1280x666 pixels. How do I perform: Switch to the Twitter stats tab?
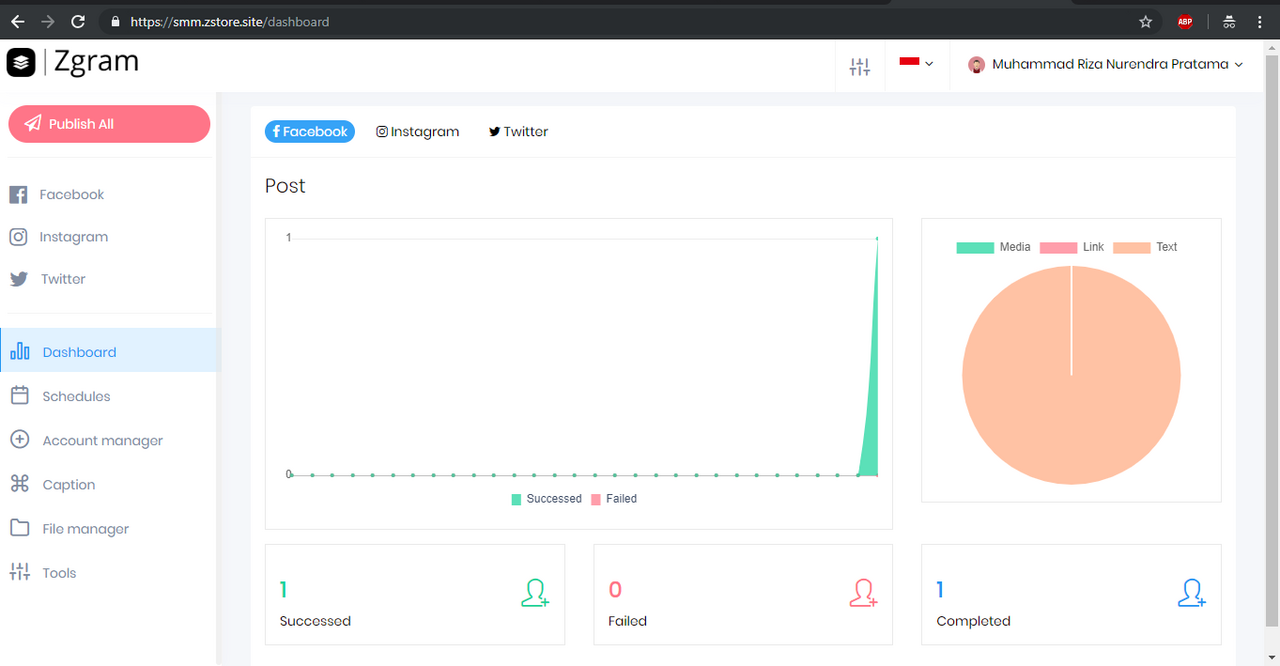pos(518,131)
